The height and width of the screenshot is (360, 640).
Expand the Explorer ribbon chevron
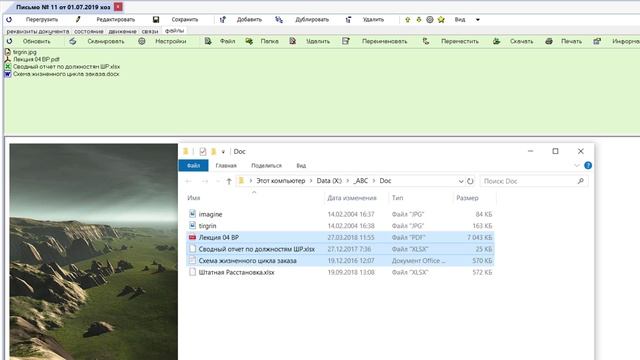click(577, 165)
